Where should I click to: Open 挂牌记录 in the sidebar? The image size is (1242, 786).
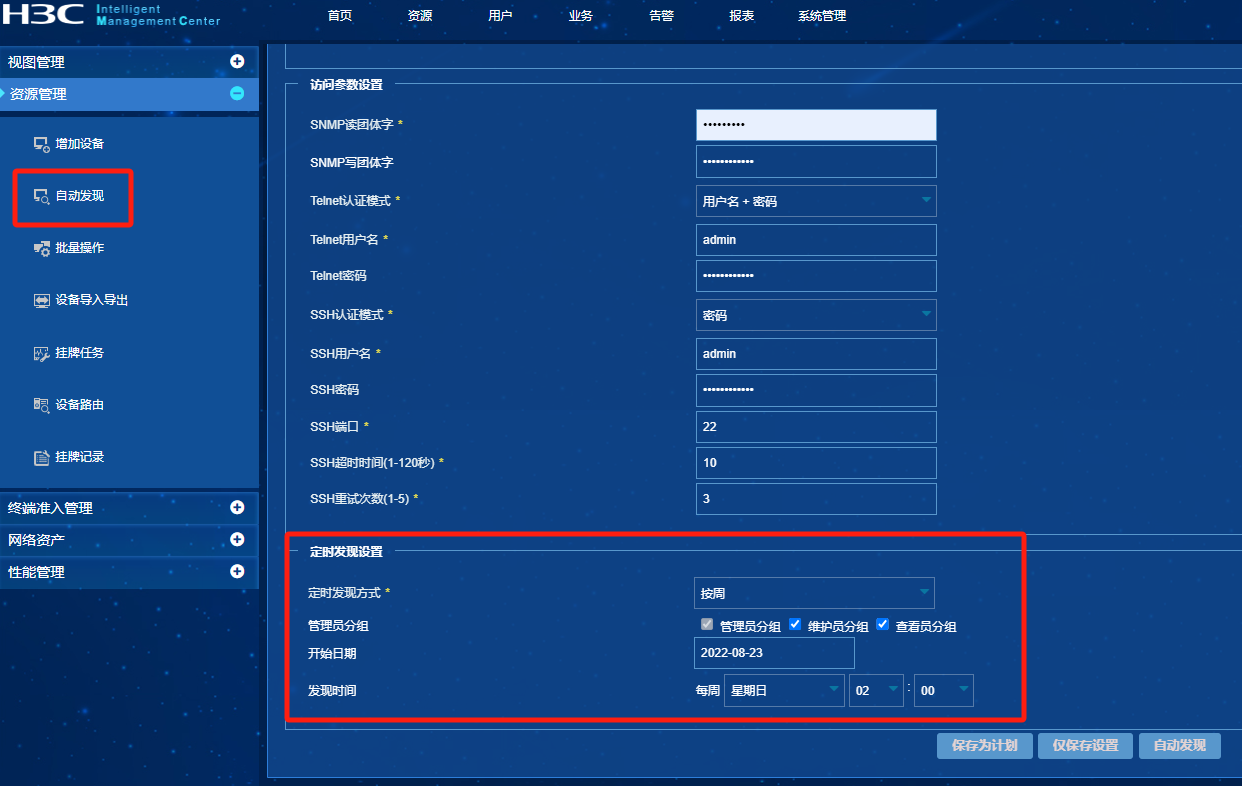pyautogui.click(x=80, y=457)
